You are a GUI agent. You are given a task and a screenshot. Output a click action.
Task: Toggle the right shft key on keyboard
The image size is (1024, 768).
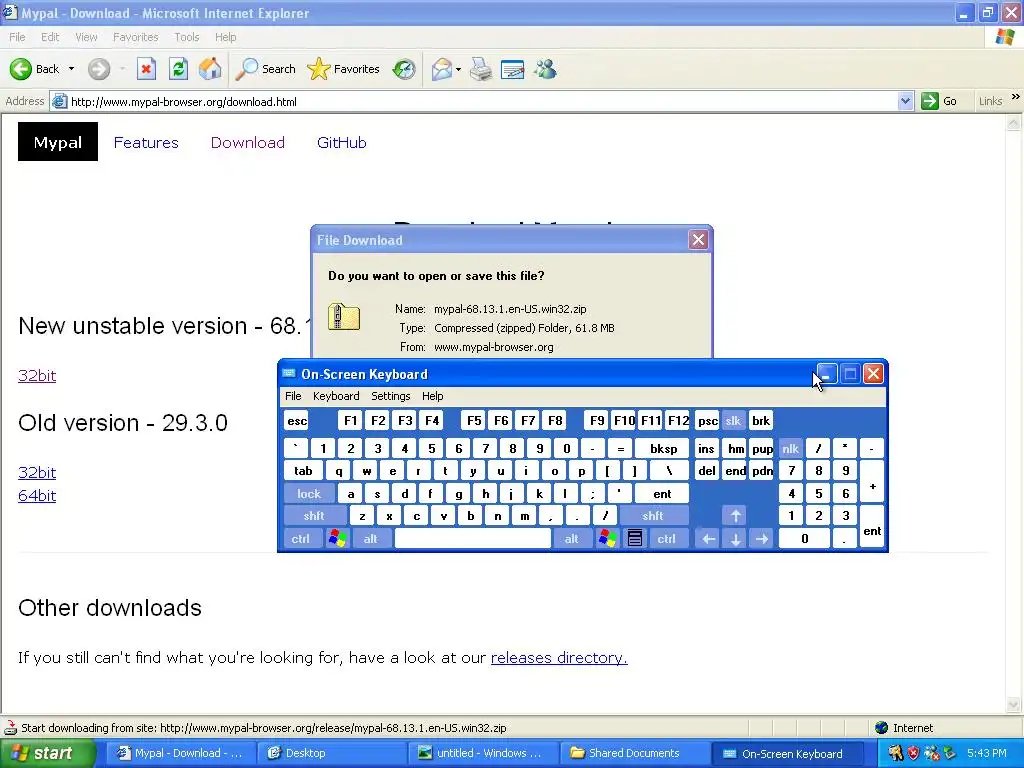pos(652,516)
